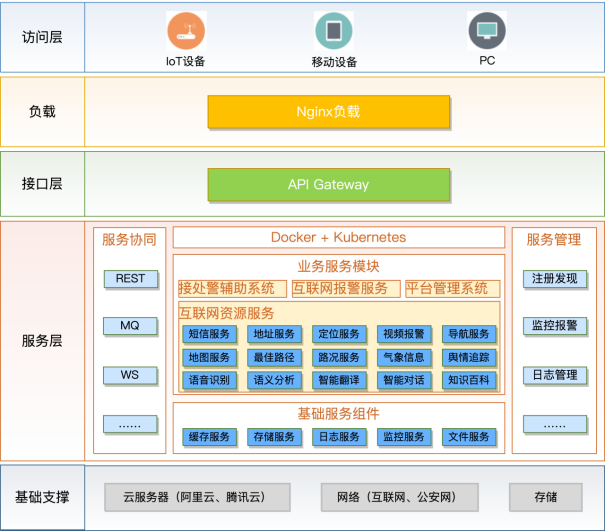Click the IoT设备 router icon

[186, 31]
